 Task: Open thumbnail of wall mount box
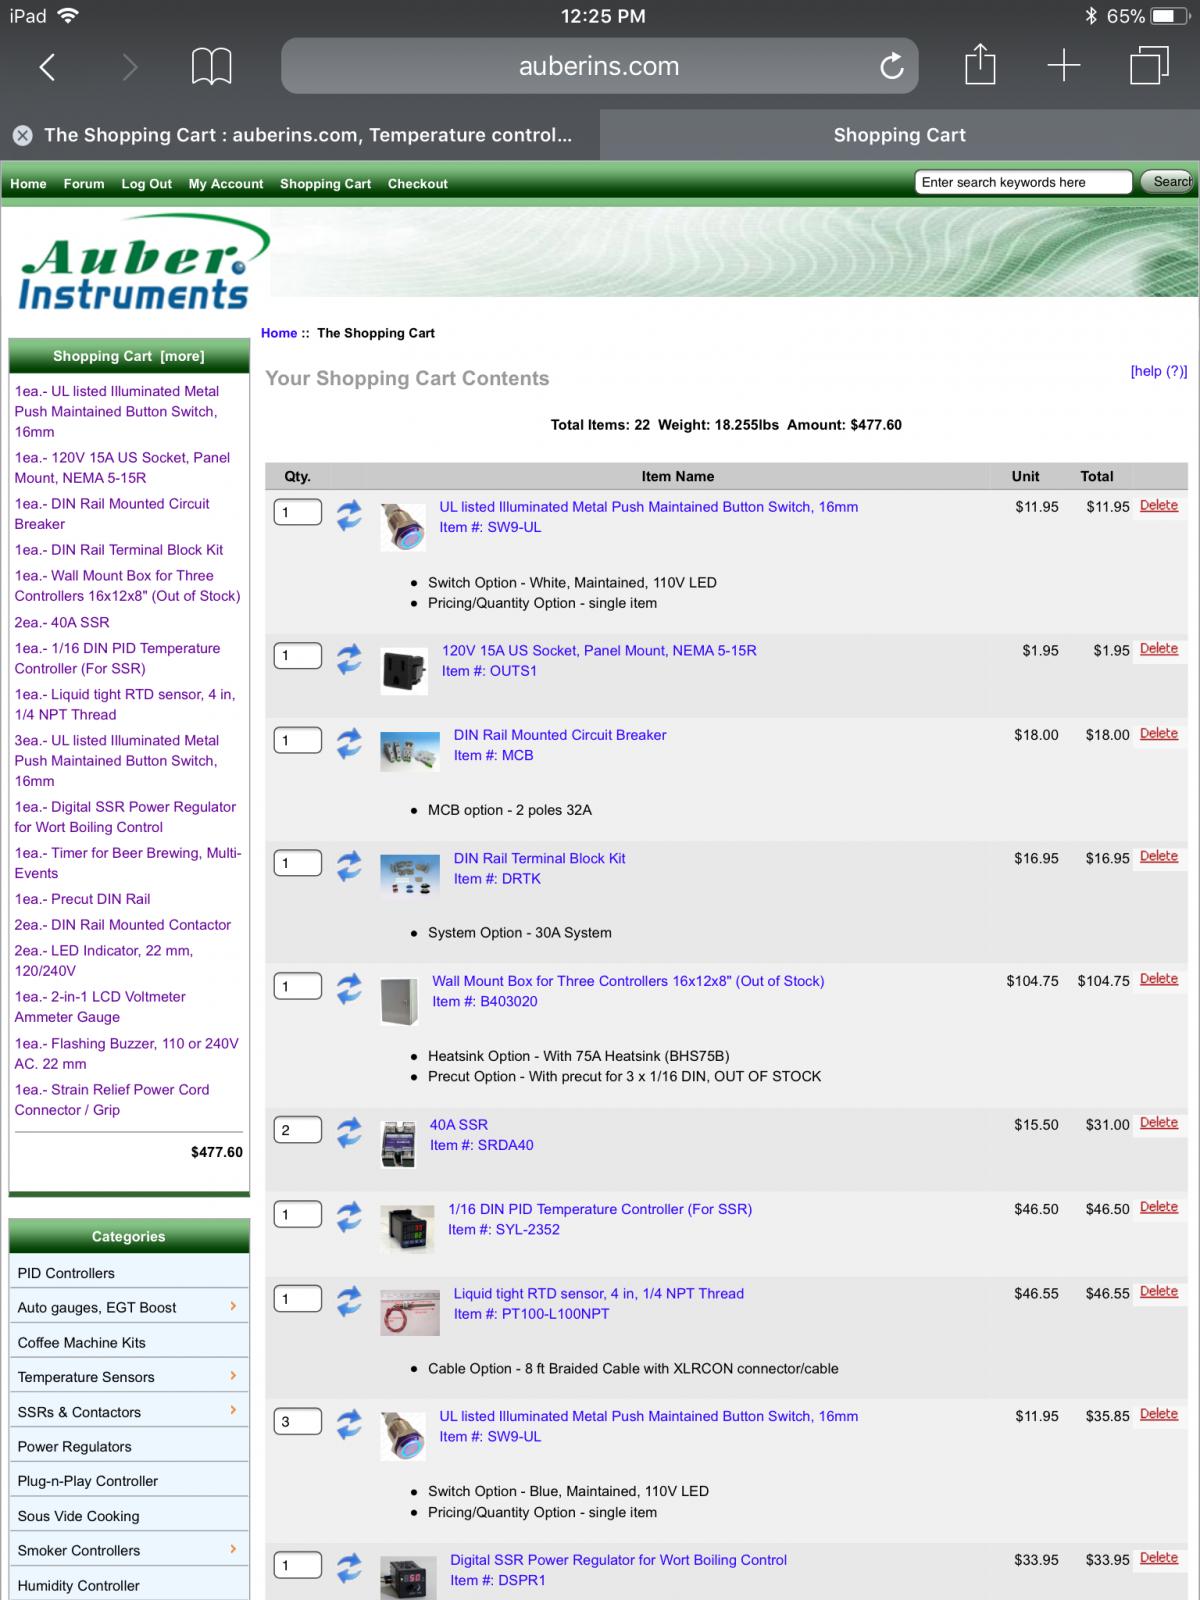399,1001
